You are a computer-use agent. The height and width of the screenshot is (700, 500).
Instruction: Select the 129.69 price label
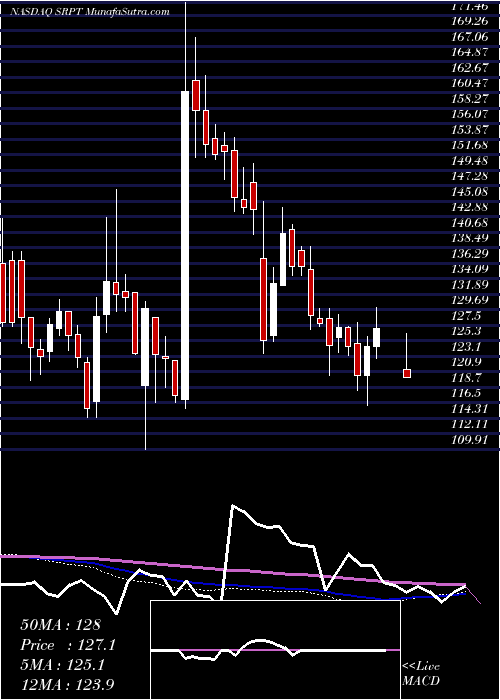point(471,300)
